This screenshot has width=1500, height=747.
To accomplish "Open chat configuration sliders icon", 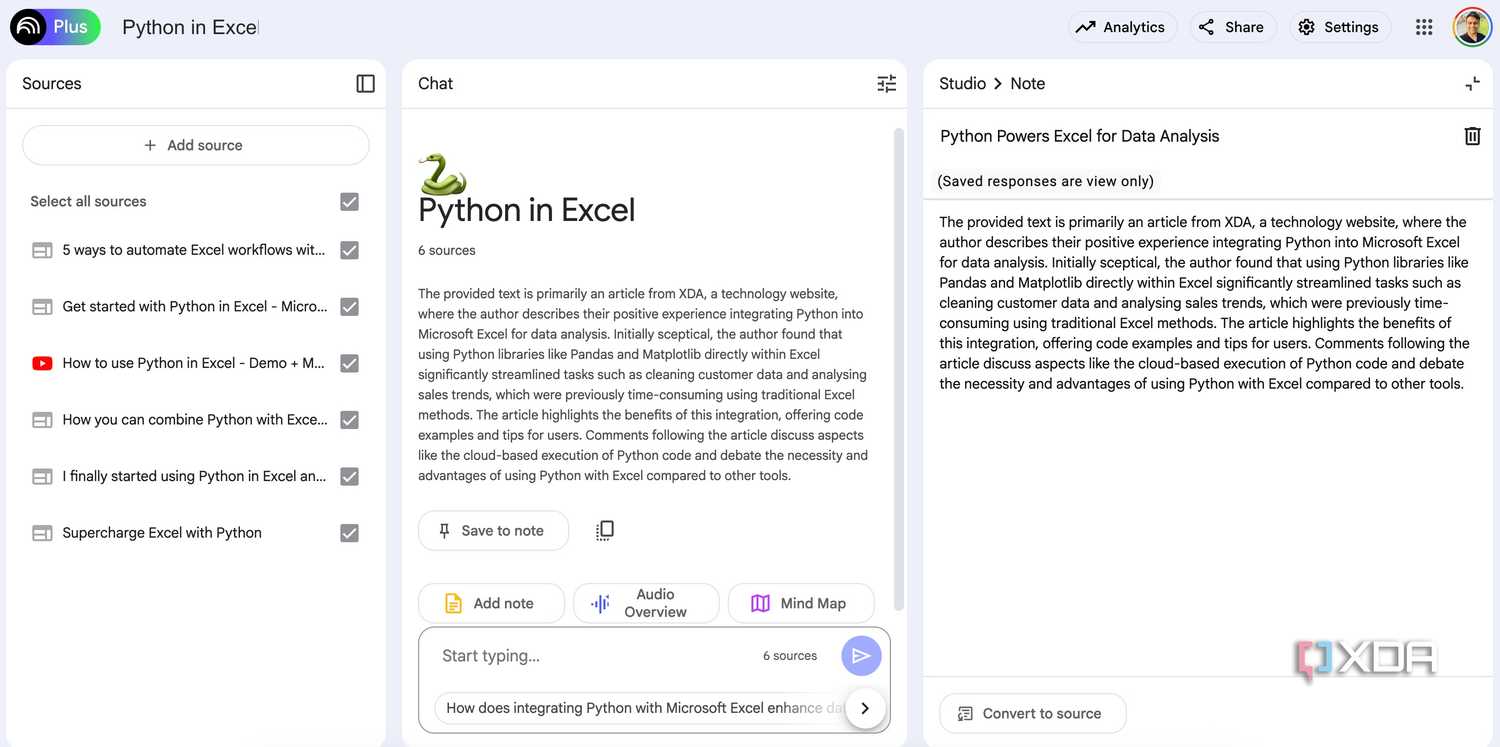I will coord(887,84).
